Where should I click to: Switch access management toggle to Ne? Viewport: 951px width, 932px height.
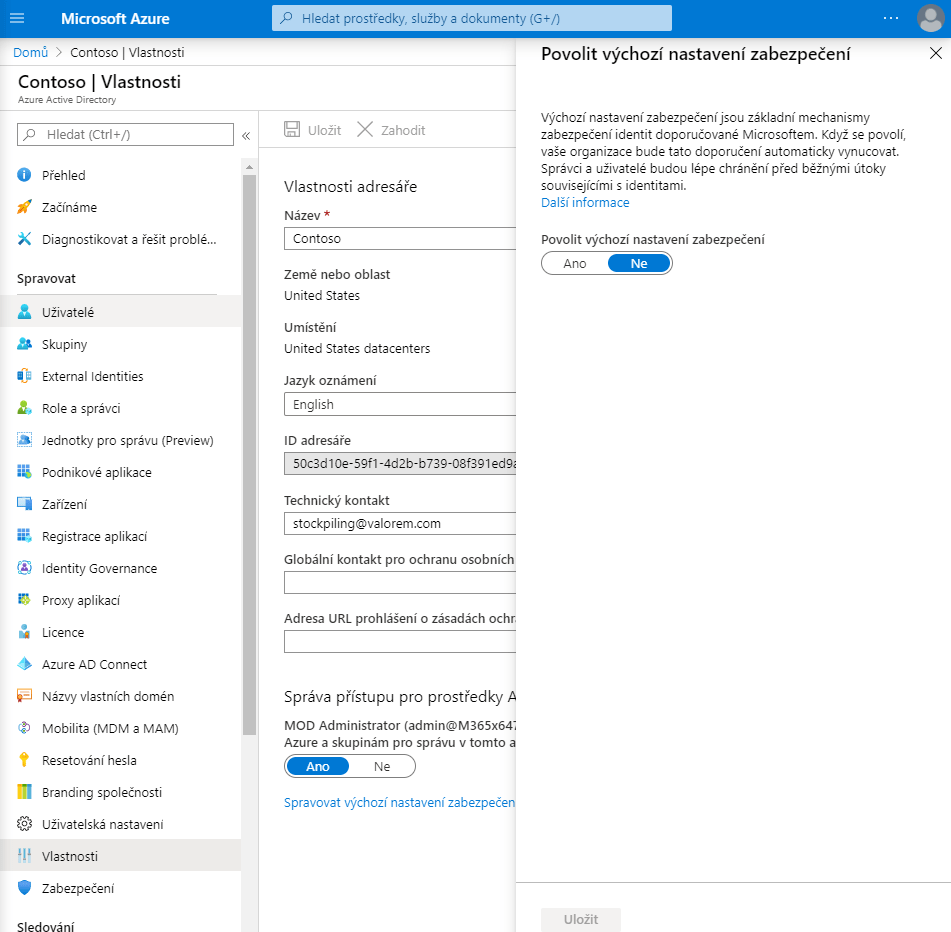pos(382,766)
